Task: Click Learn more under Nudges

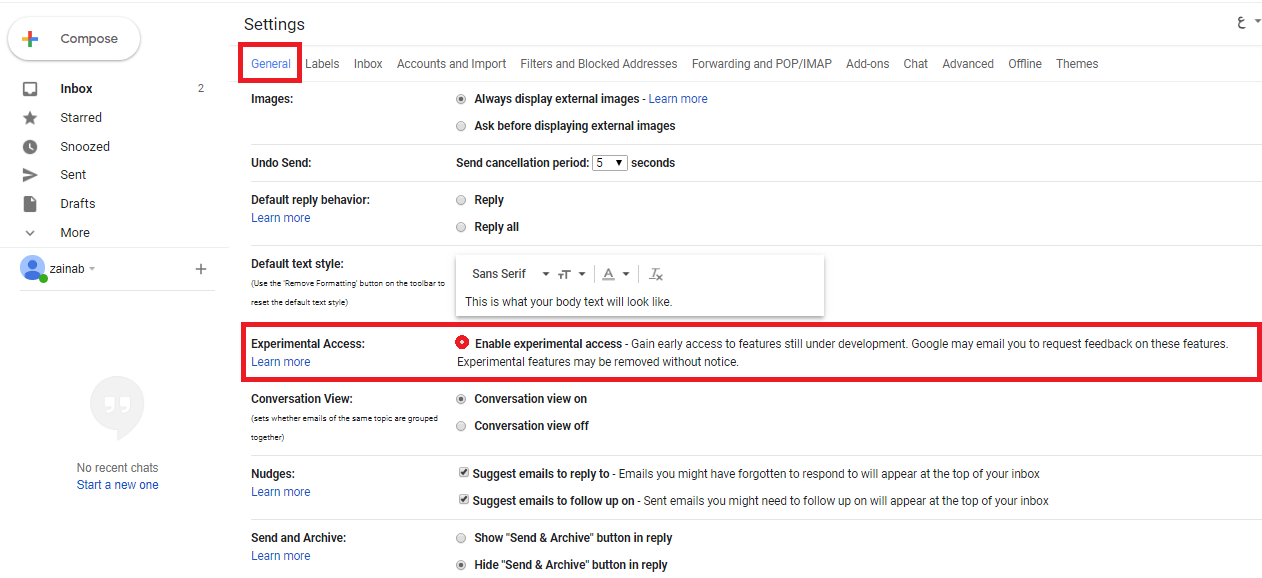Action: click(x=281, y=492)
